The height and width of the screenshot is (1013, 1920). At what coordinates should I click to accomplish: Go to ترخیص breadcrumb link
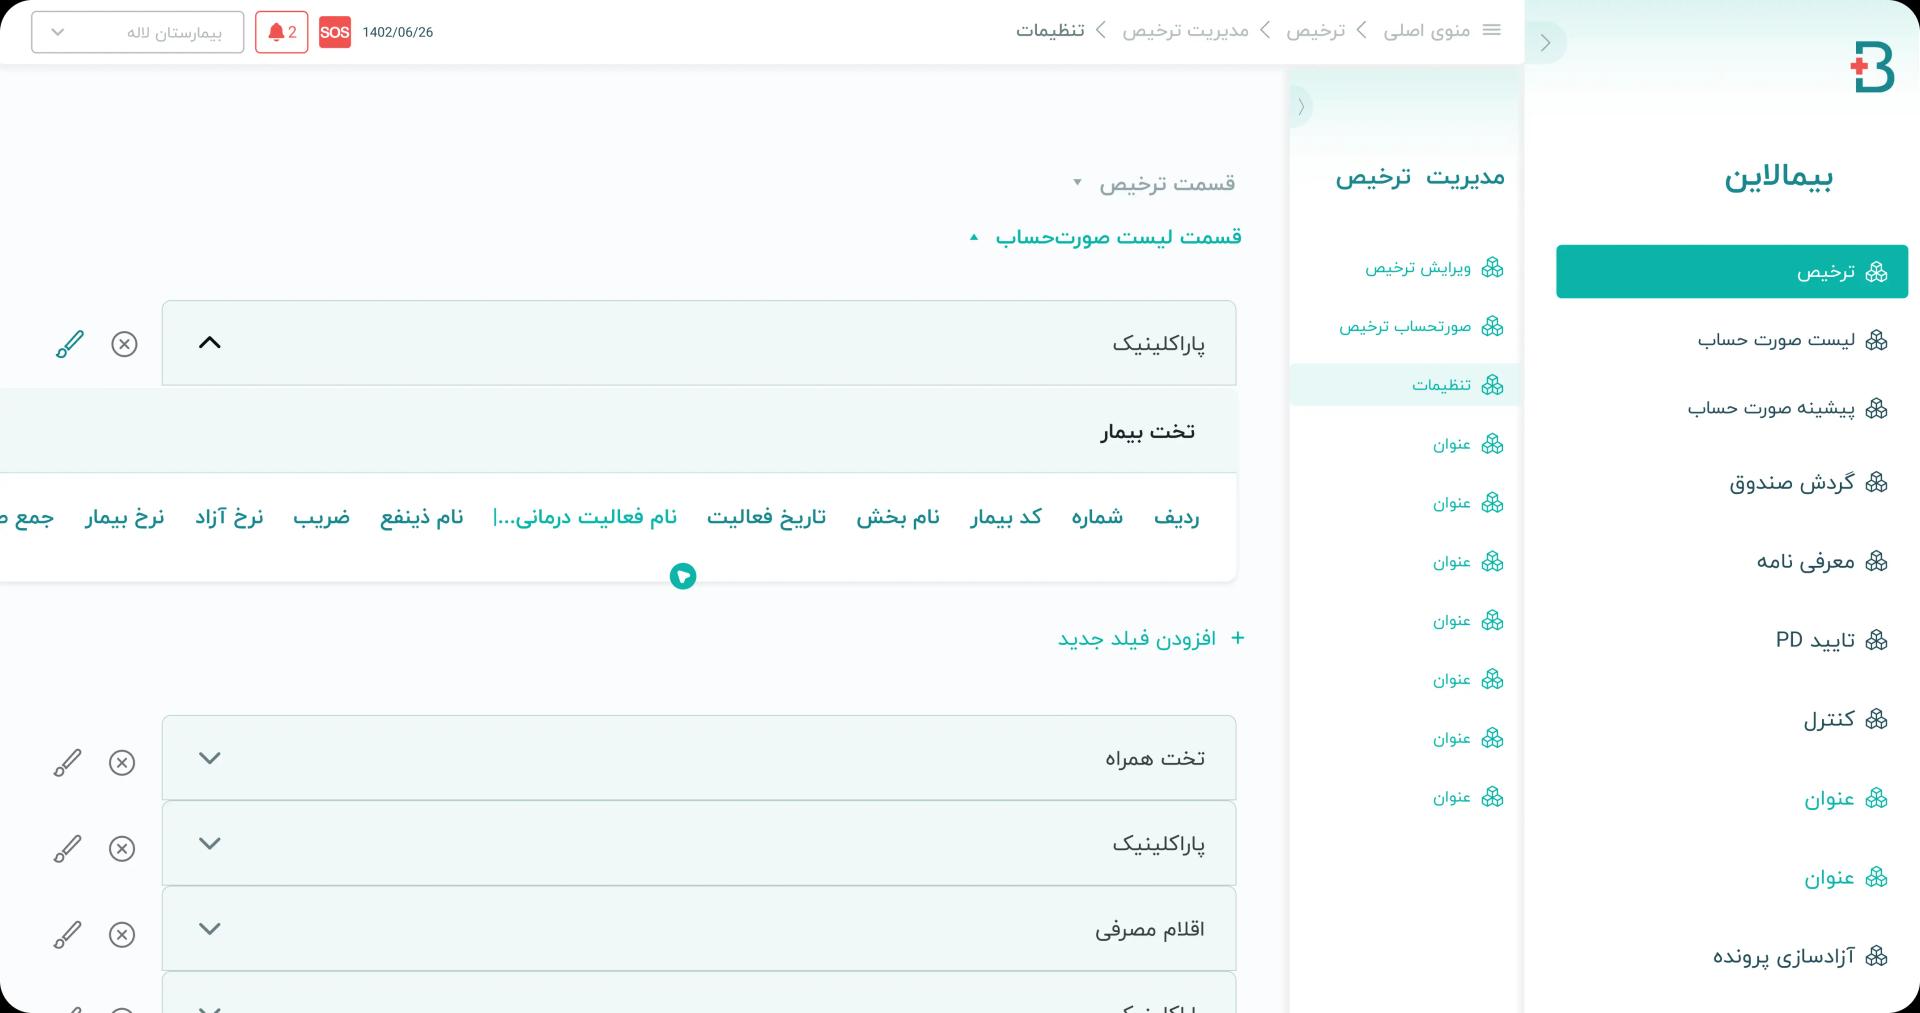1315,31
